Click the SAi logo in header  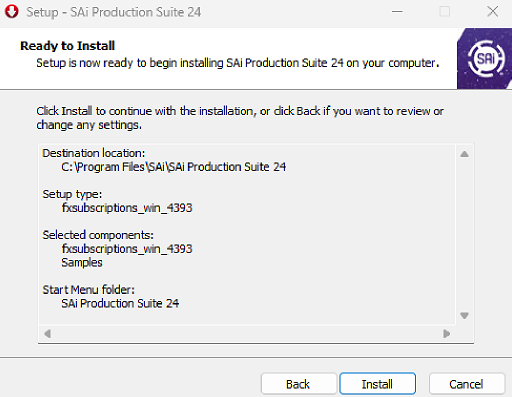tap(484, 59)
